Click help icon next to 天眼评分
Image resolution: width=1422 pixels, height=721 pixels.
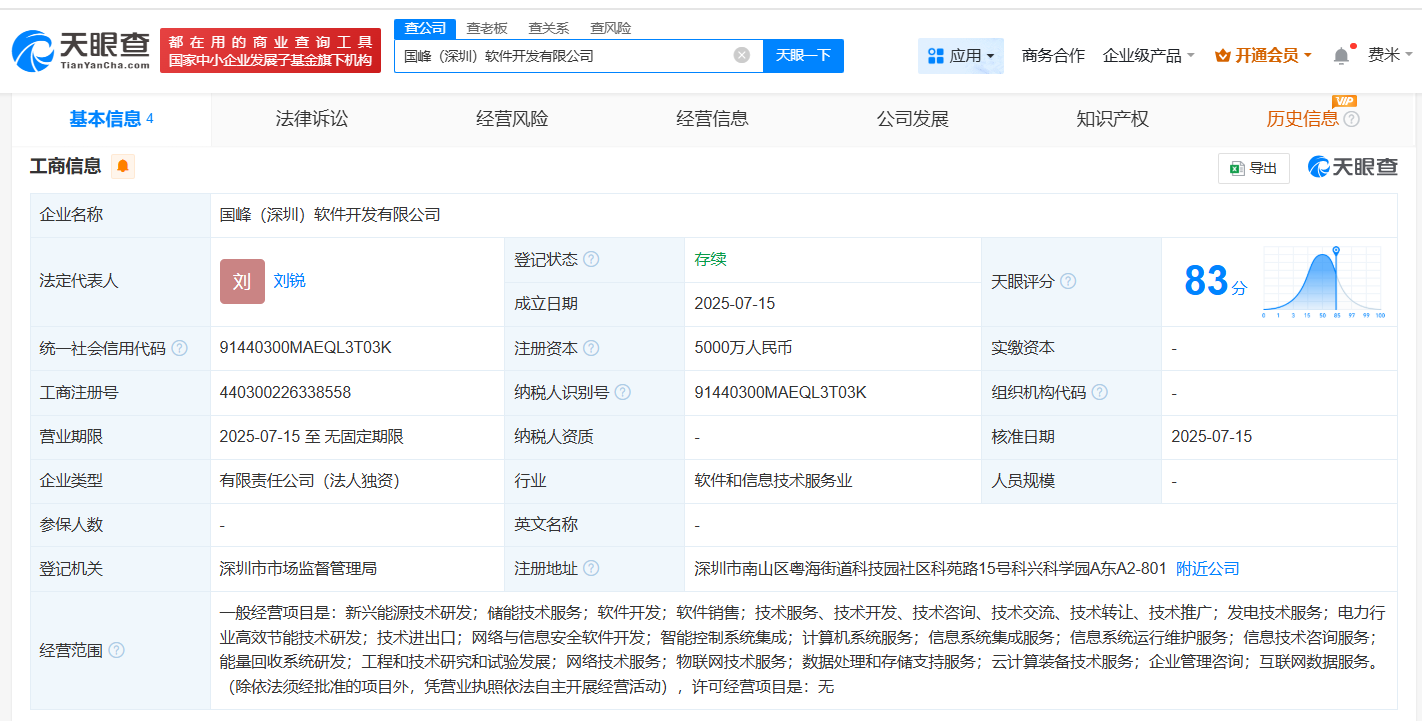coord(1068,282)
